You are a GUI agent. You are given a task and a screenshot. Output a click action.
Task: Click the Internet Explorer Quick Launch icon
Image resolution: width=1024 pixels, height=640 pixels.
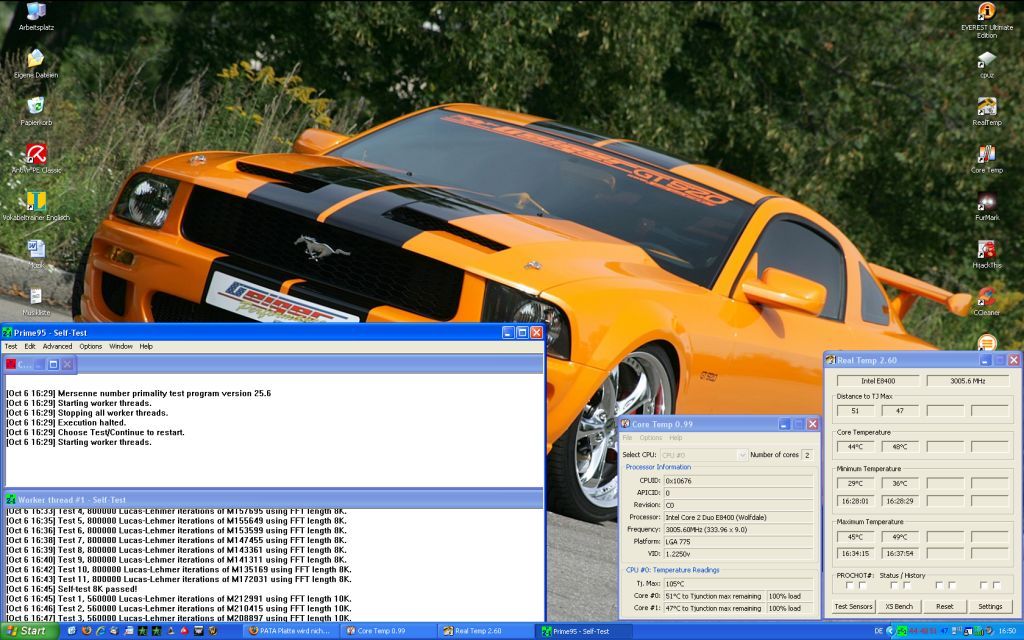pos(100,631)
